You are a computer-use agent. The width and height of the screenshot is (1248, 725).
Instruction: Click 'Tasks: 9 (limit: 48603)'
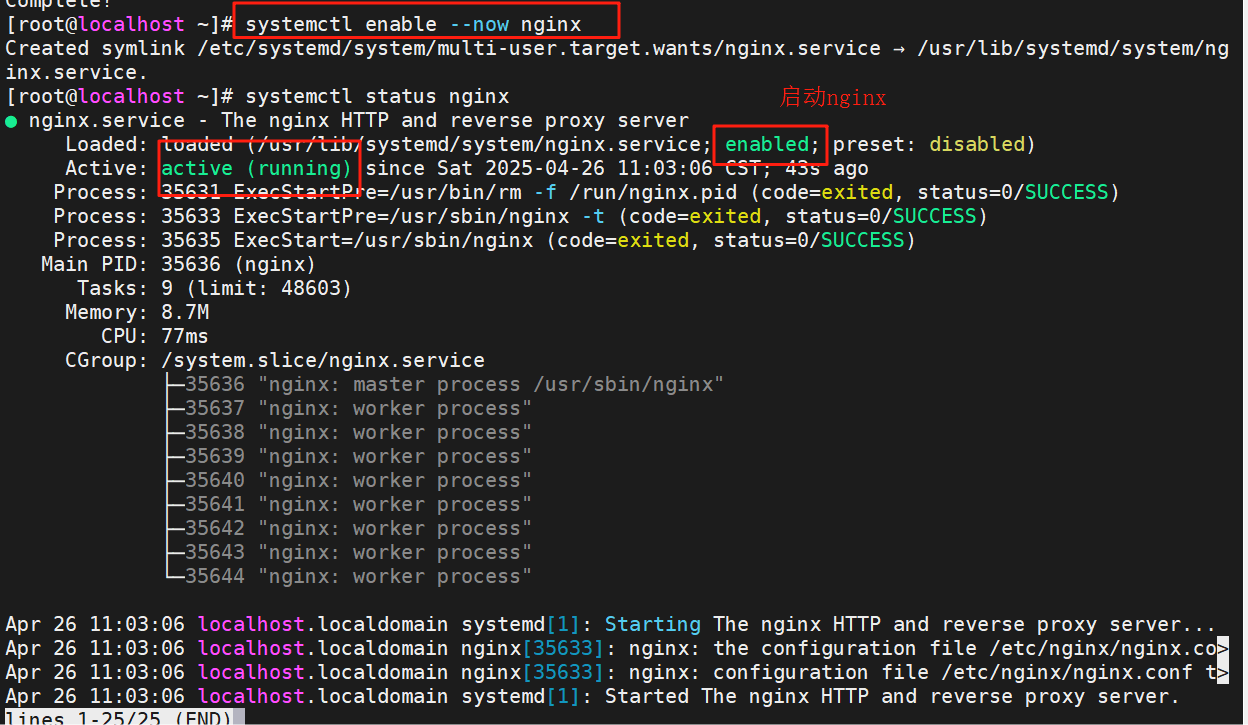[x=215, y=288]
